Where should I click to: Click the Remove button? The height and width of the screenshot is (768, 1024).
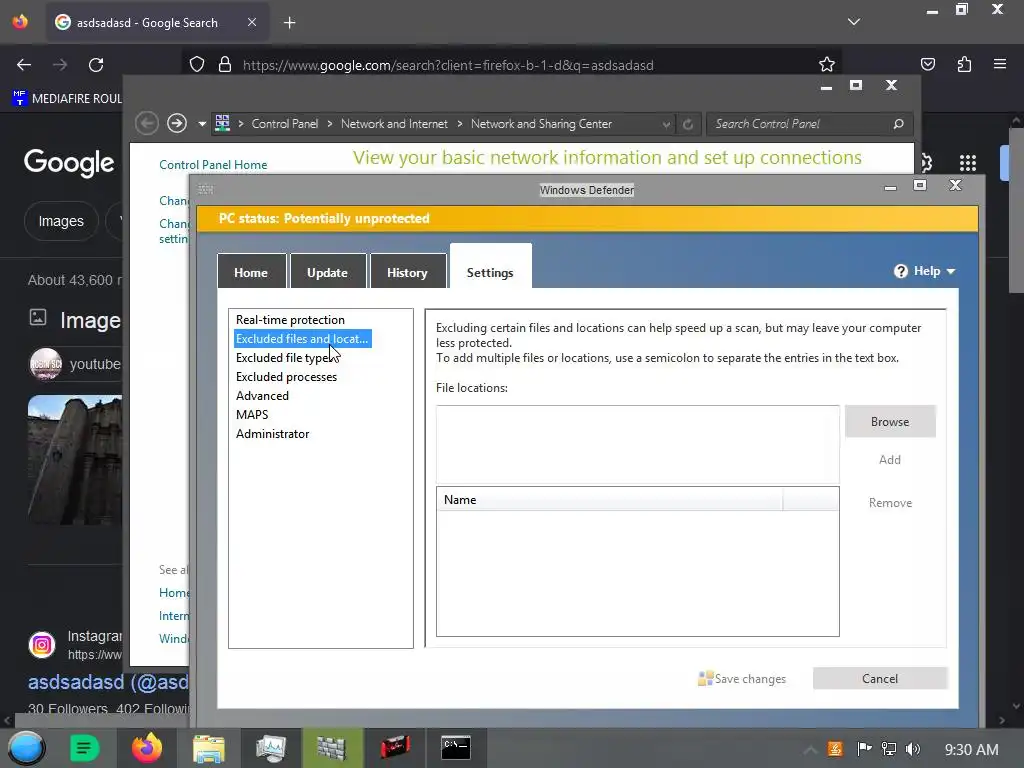pos(890,503)
